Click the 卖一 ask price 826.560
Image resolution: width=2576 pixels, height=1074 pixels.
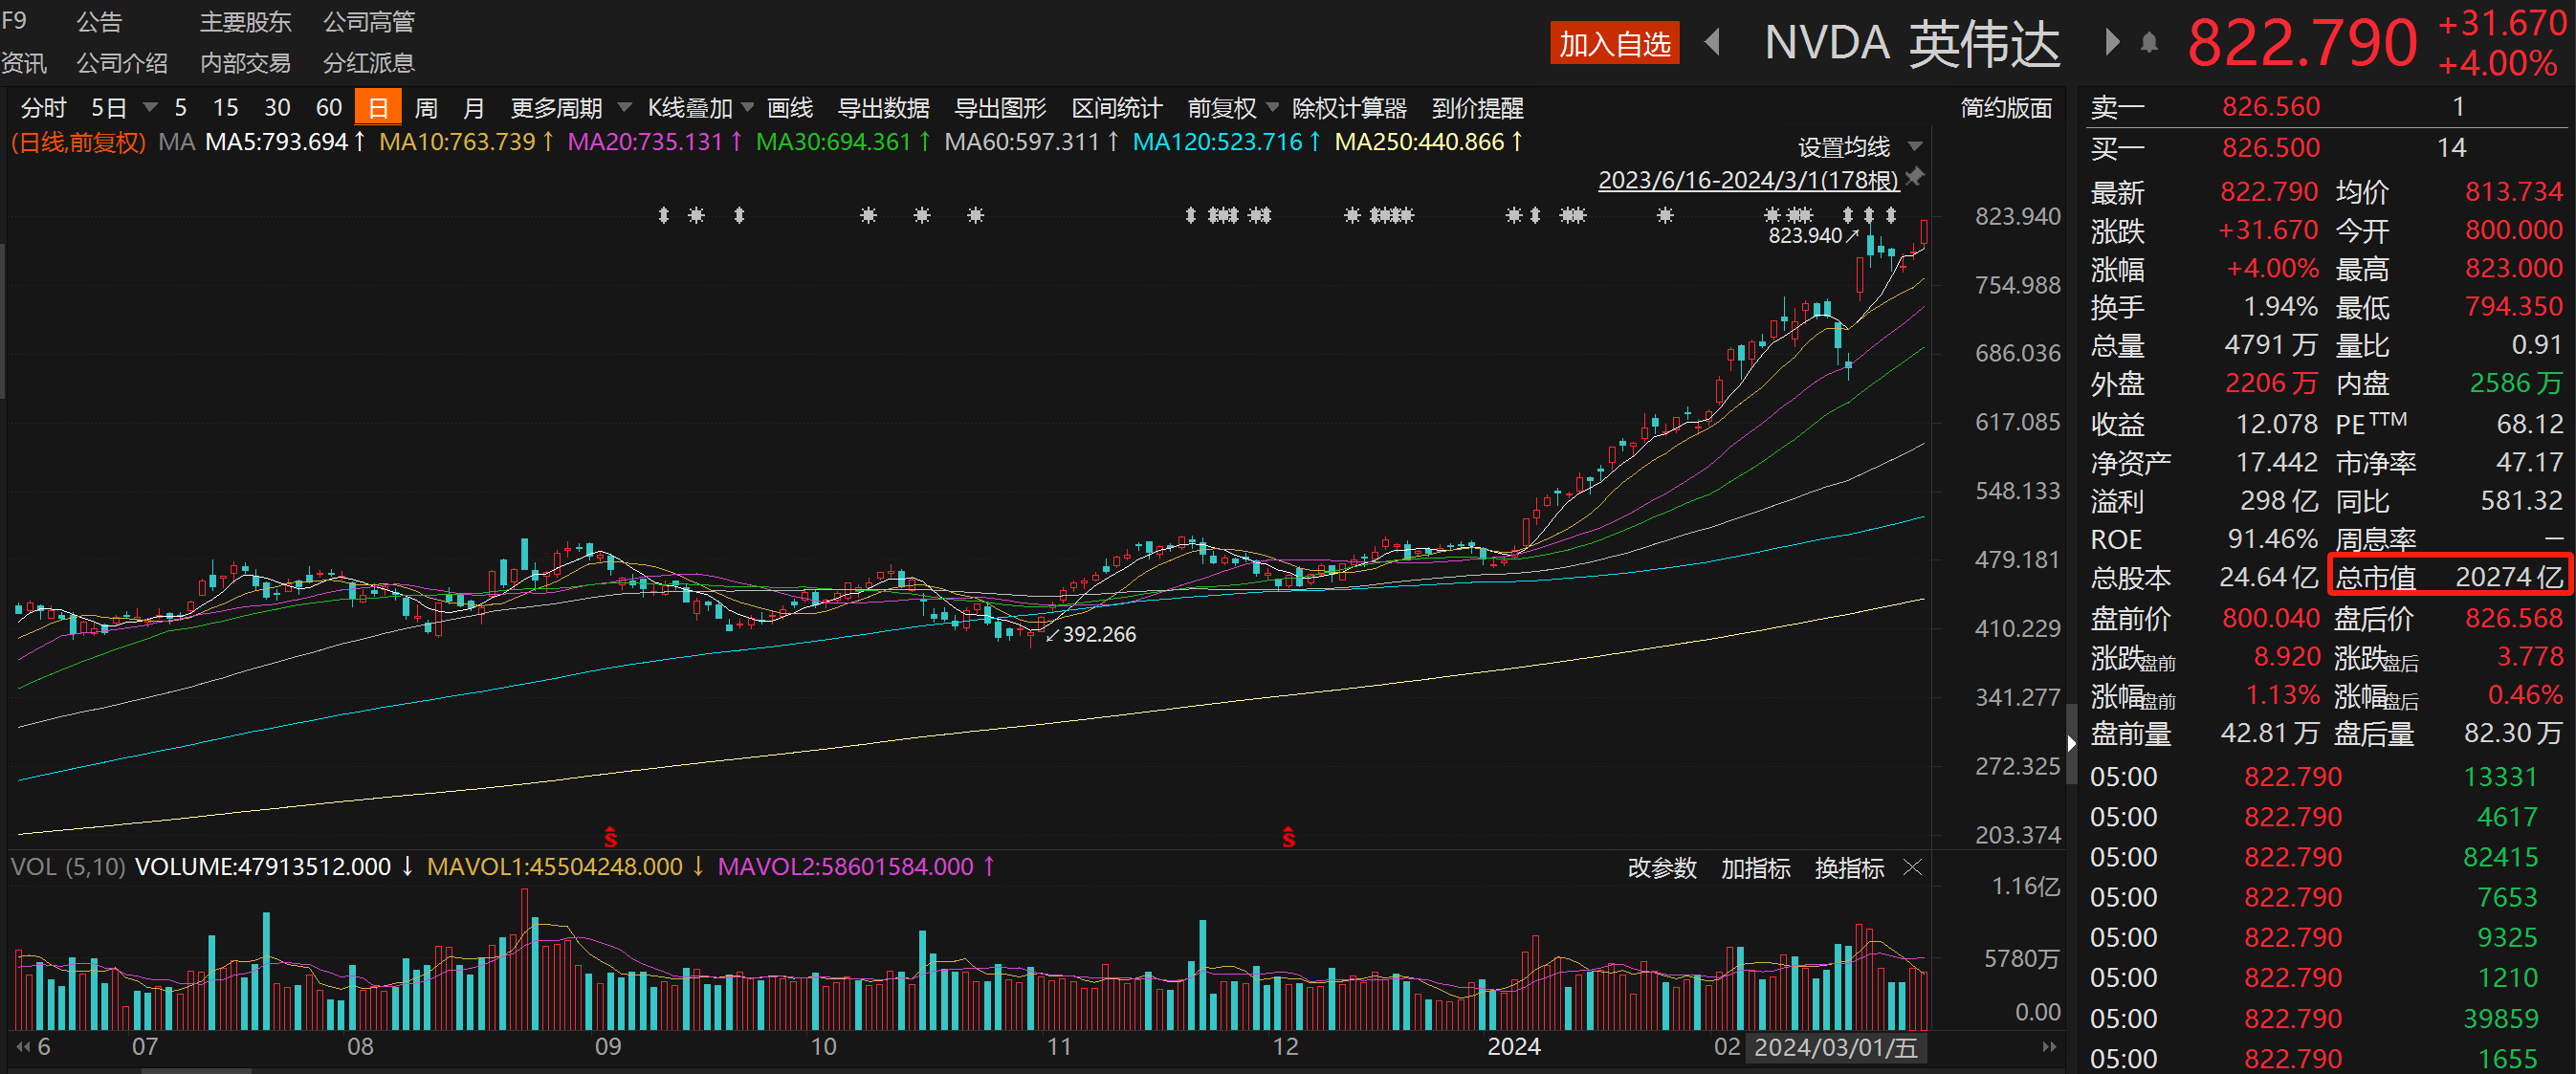(2270, 106)
